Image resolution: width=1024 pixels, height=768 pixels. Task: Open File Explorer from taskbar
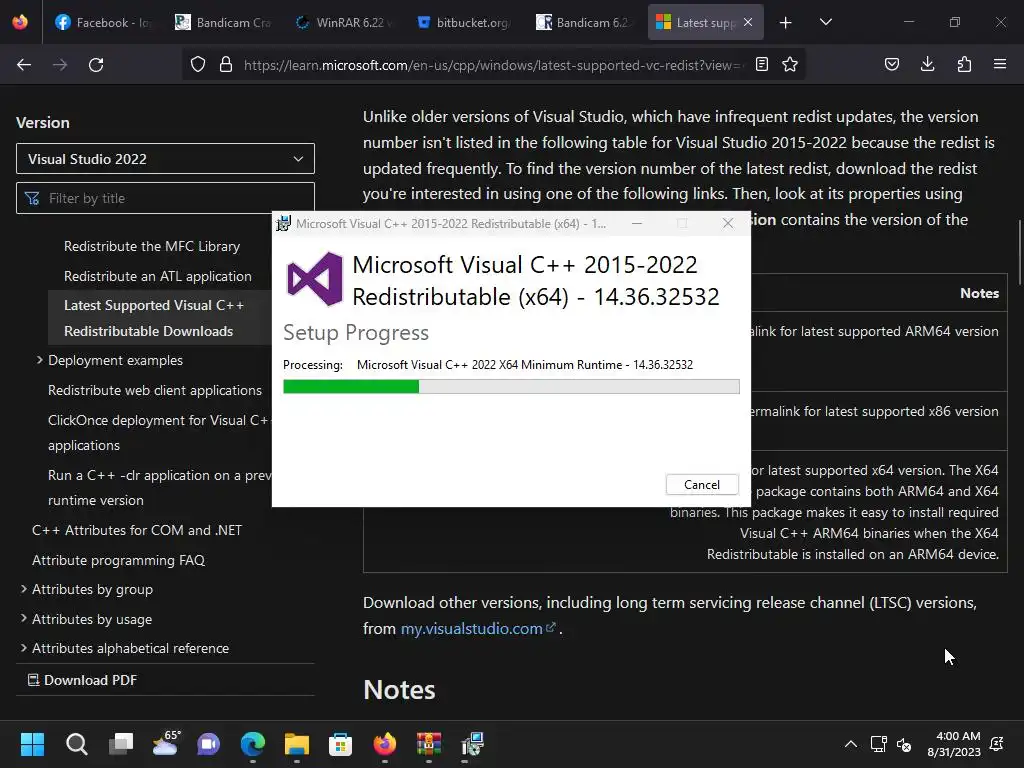coord(296,744)
